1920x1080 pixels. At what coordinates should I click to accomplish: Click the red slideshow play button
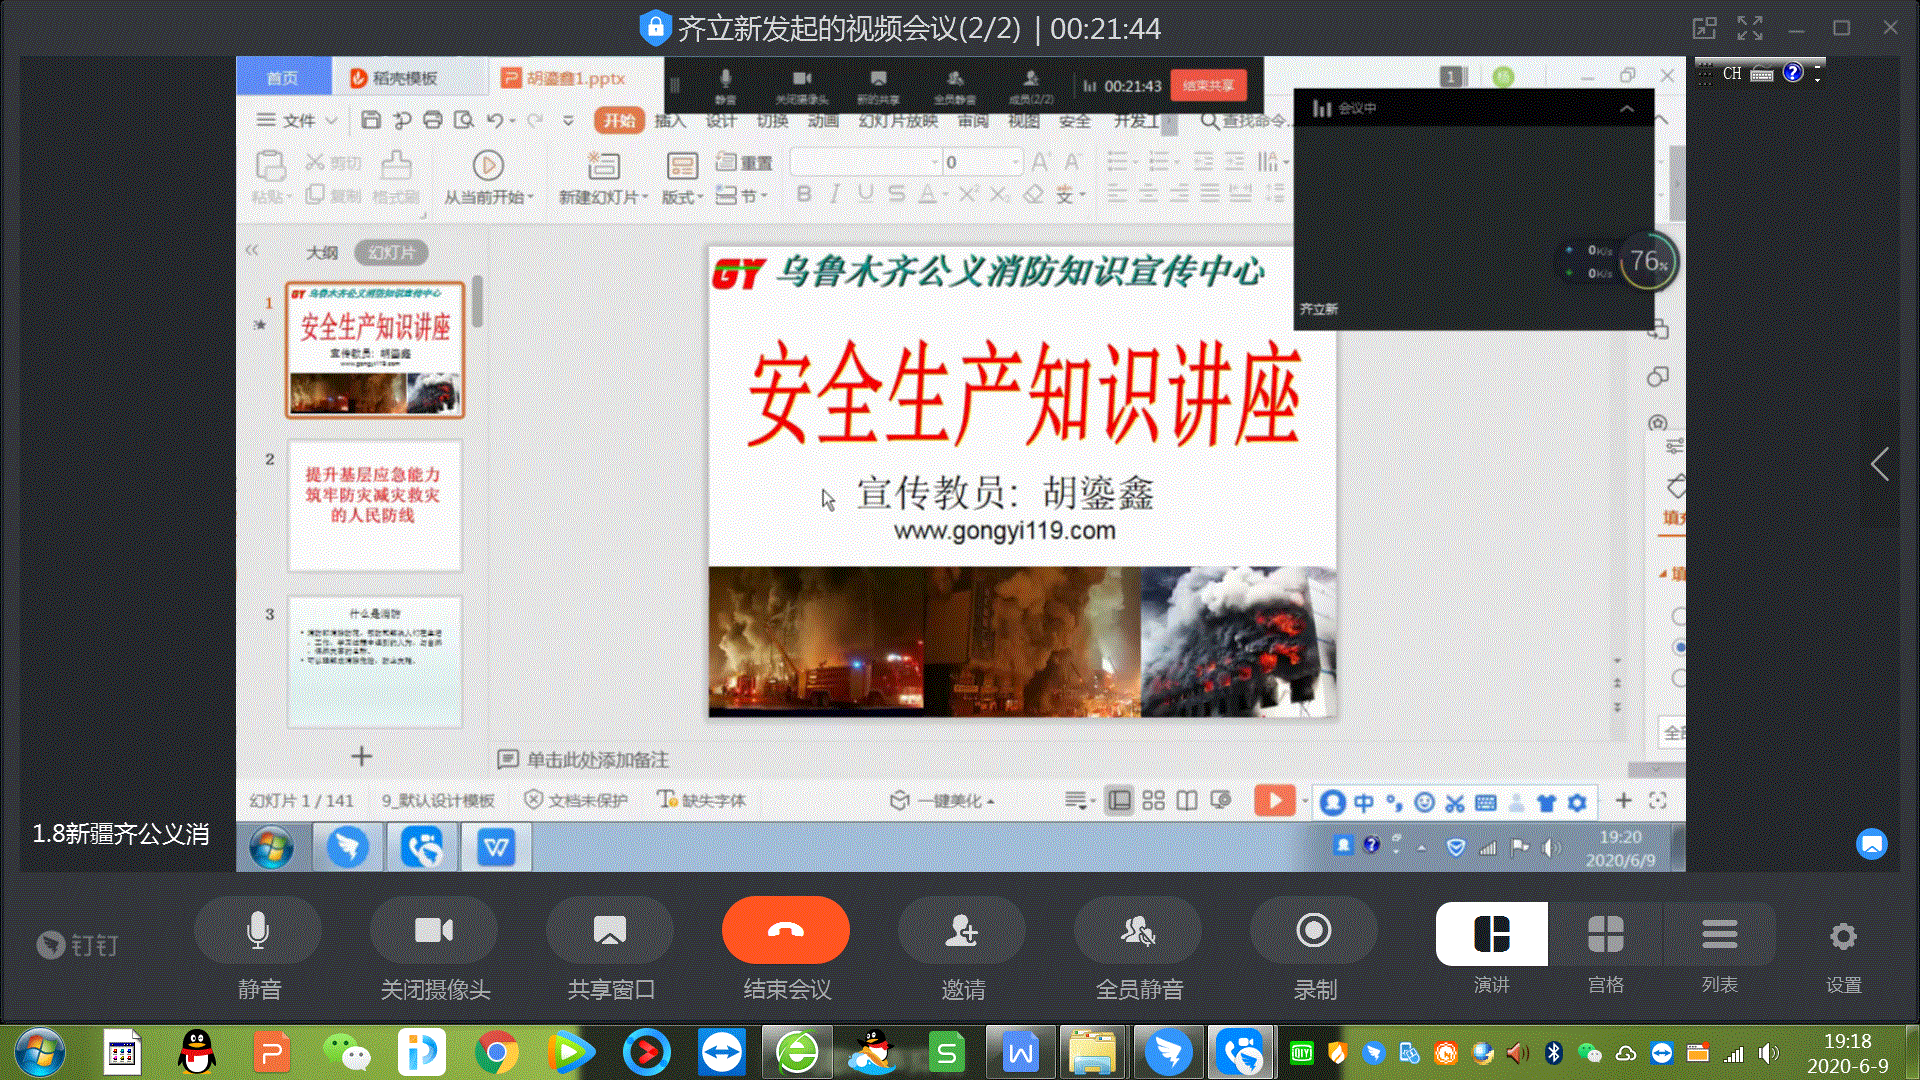pyautogui.click(x=1274, y=800)
